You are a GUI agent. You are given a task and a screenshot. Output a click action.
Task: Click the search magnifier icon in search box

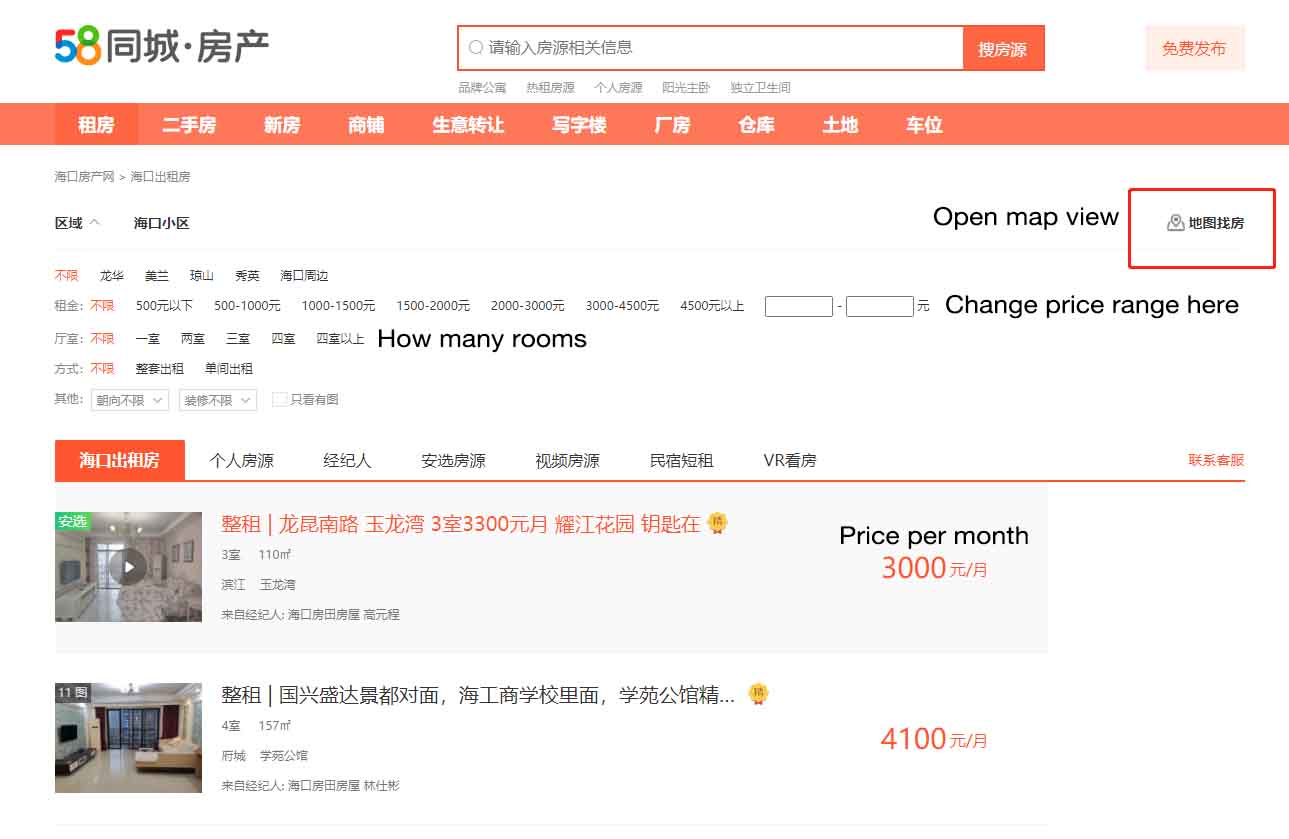[476, 47]
